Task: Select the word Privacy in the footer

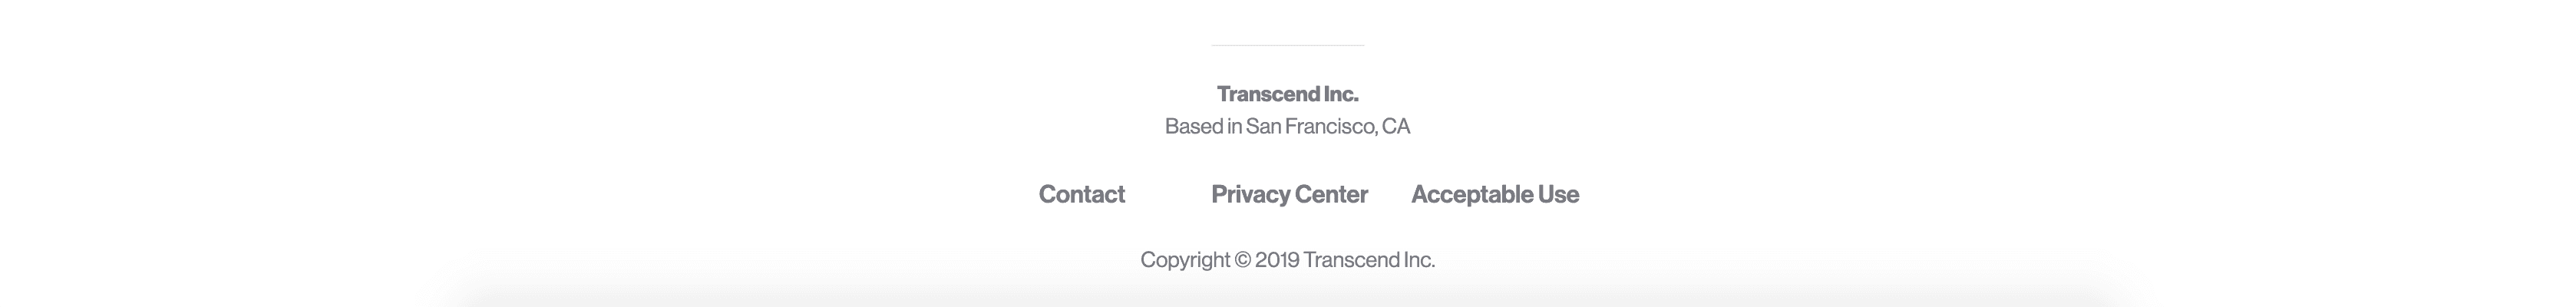Action: click(x=1244, y=194)
